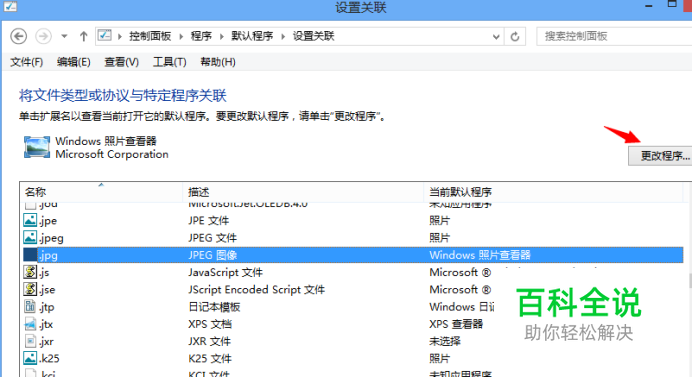Click the Forward navigation arrow
Image resolution: width=692 pixels, height=377 pixels.
point(43,36)
